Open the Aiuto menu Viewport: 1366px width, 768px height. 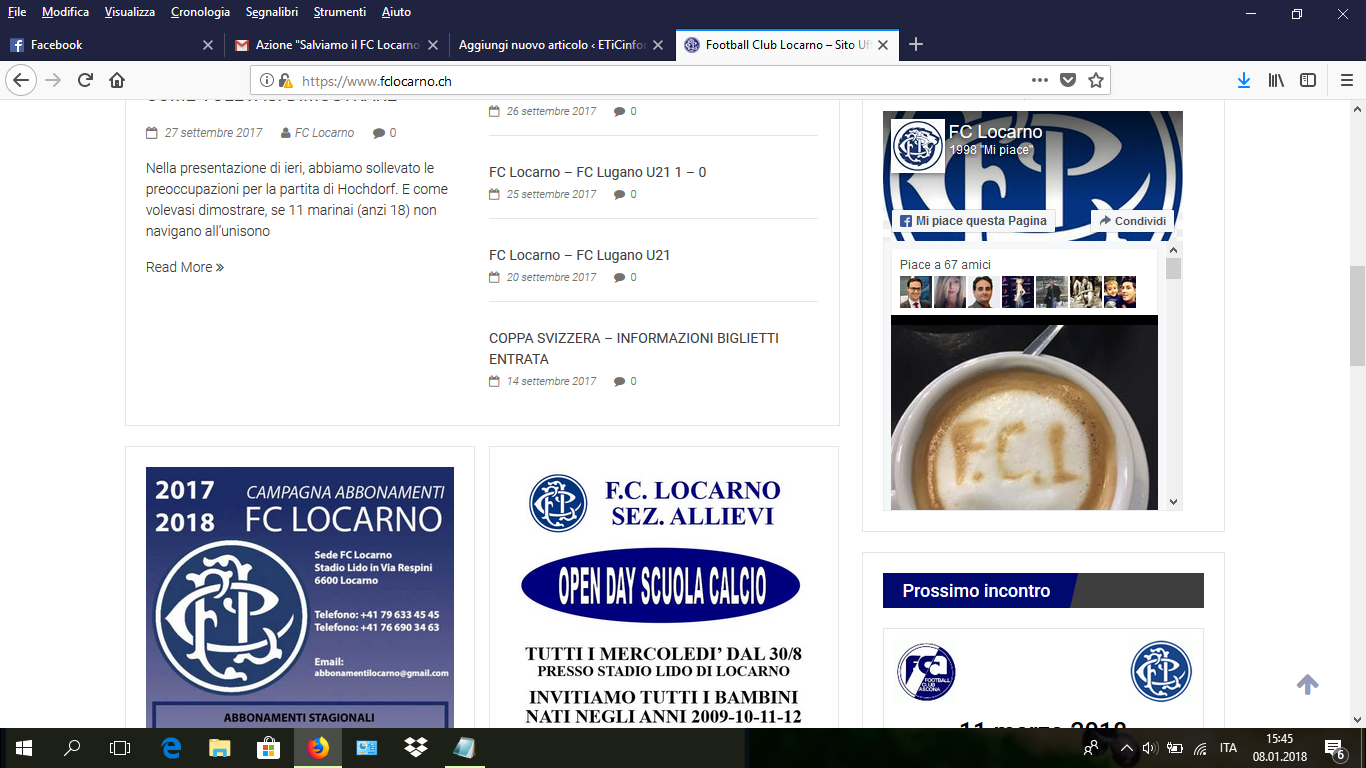click(396, 12)
